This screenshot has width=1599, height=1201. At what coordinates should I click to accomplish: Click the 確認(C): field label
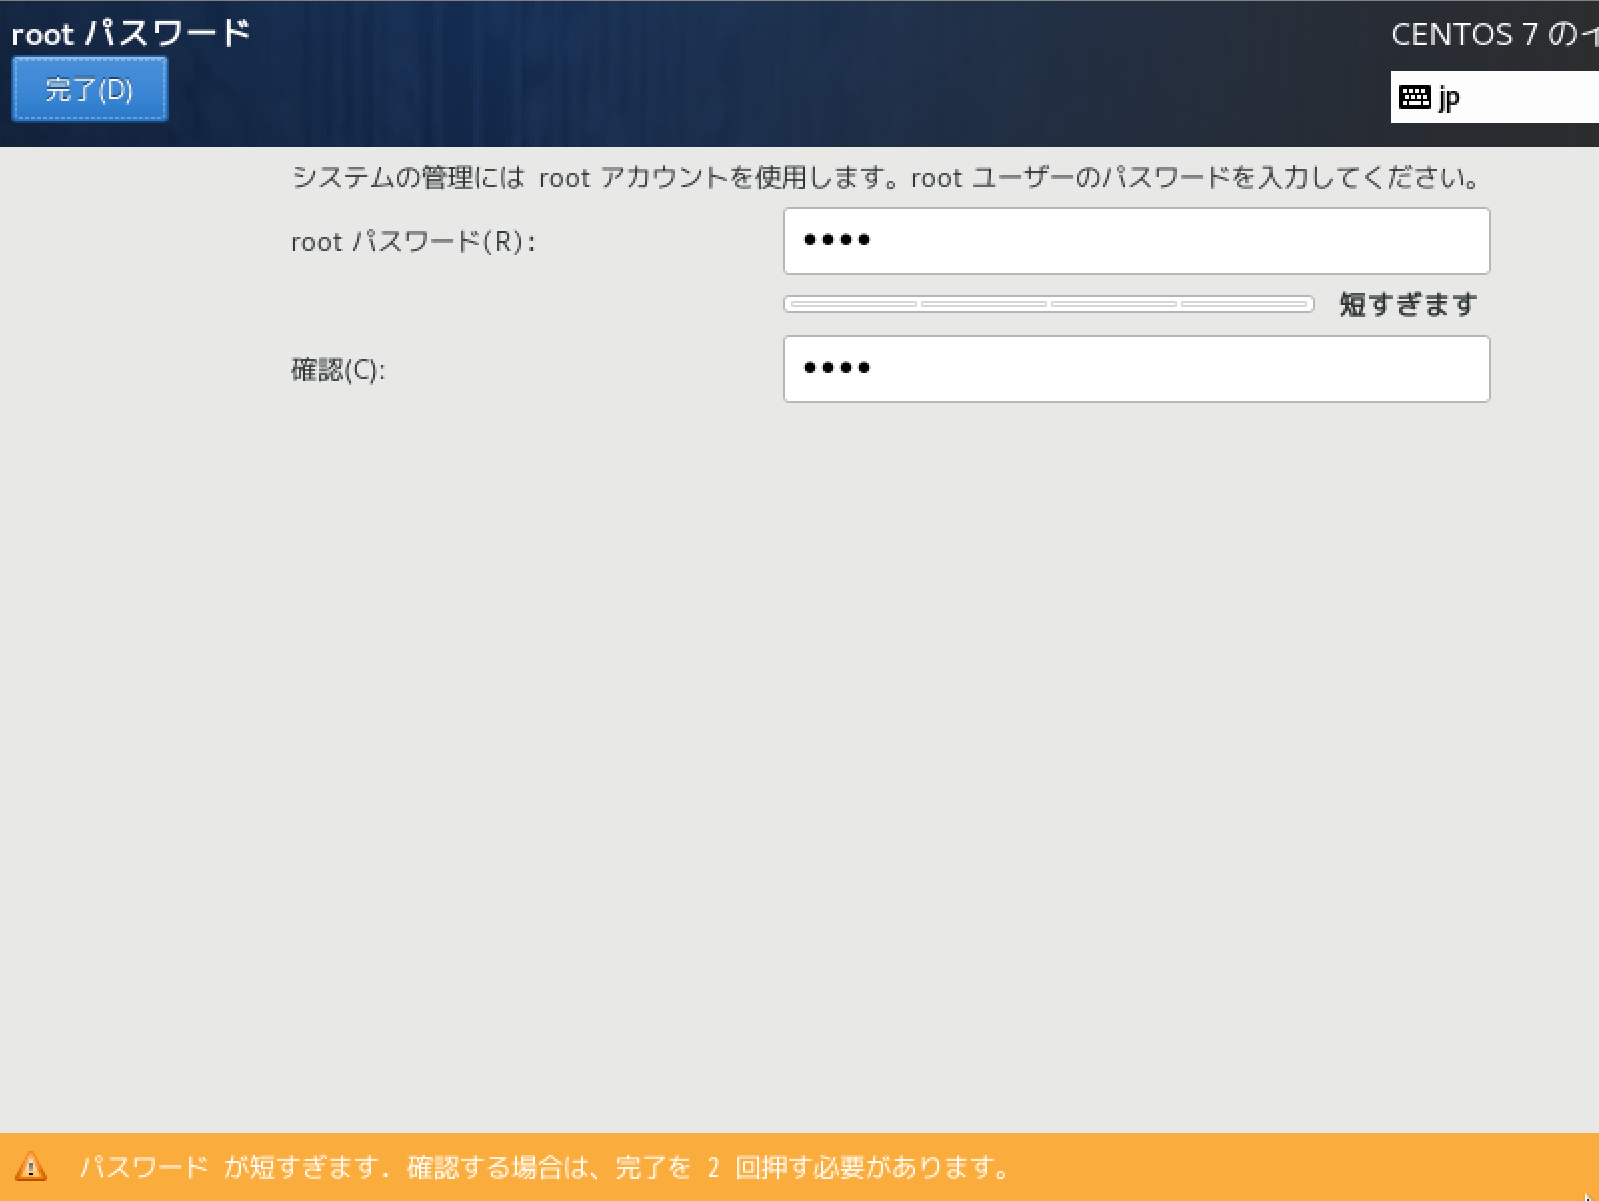coord(338,370)
